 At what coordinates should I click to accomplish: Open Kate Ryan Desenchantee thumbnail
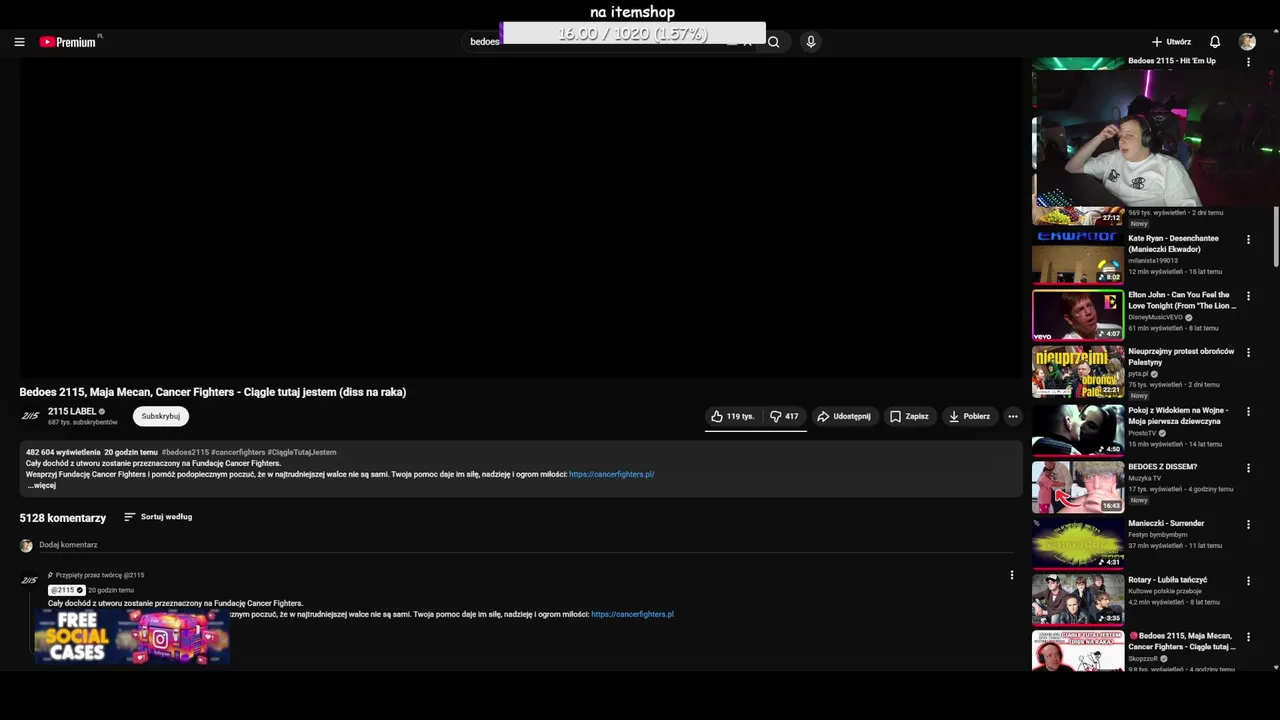point(1078,259)
